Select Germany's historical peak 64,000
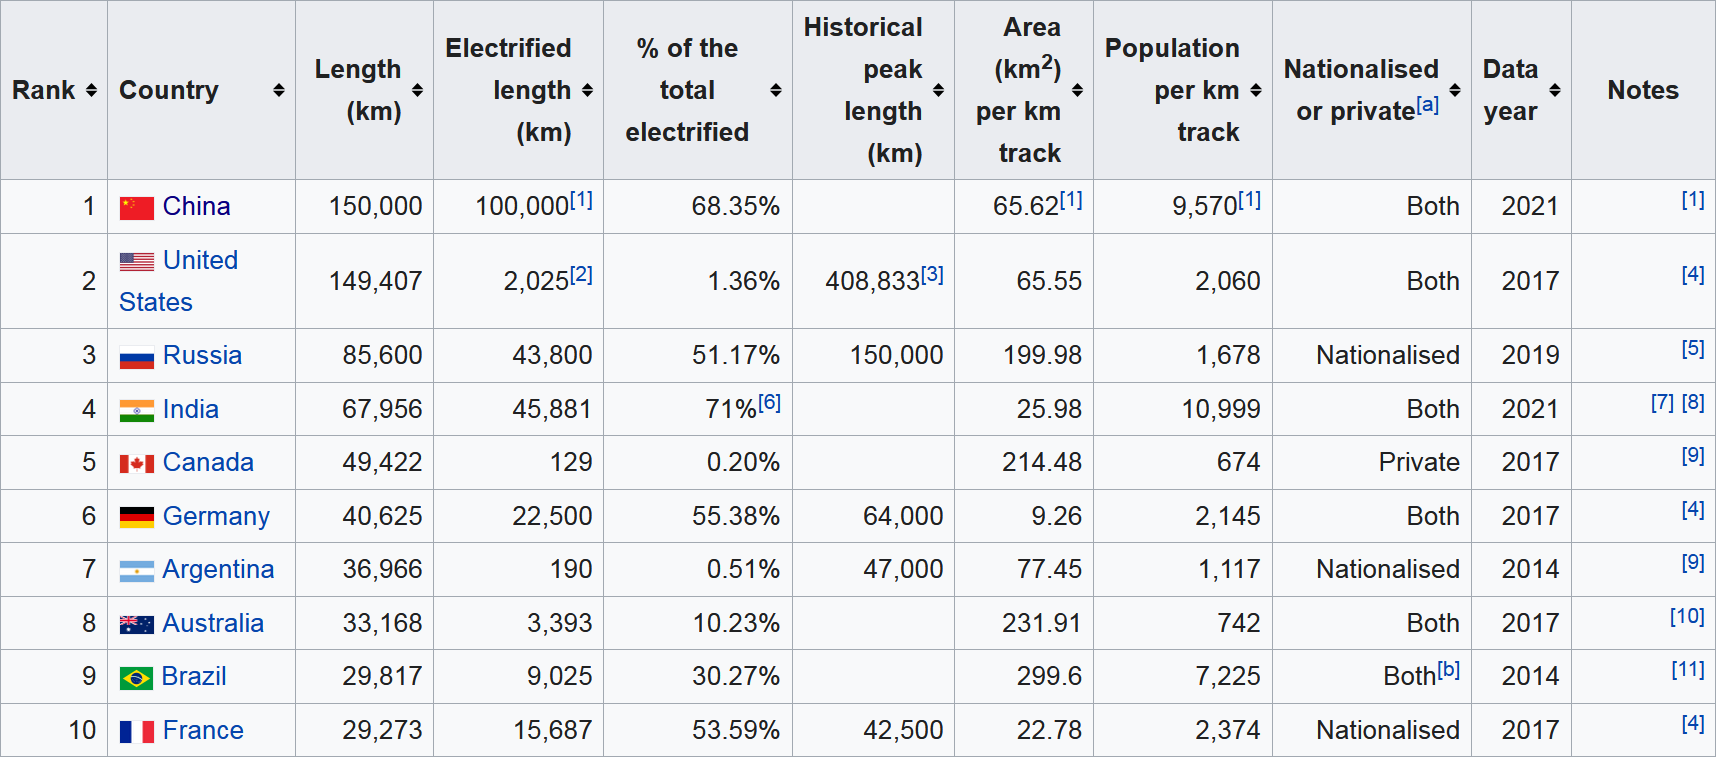Viewport: 1716px width, 757px height. pyautogui.click(x=903, y=516)
